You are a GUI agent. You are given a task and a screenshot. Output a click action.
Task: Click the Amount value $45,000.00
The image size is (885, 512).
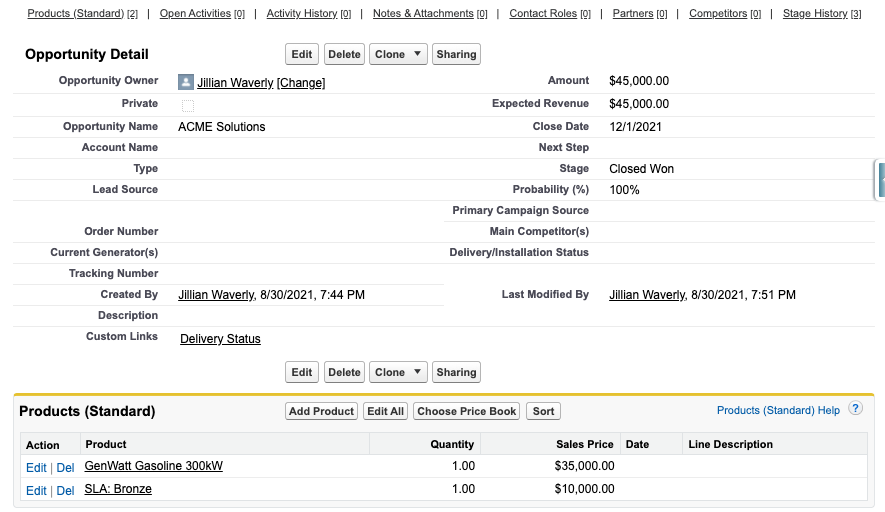(639, 81)
